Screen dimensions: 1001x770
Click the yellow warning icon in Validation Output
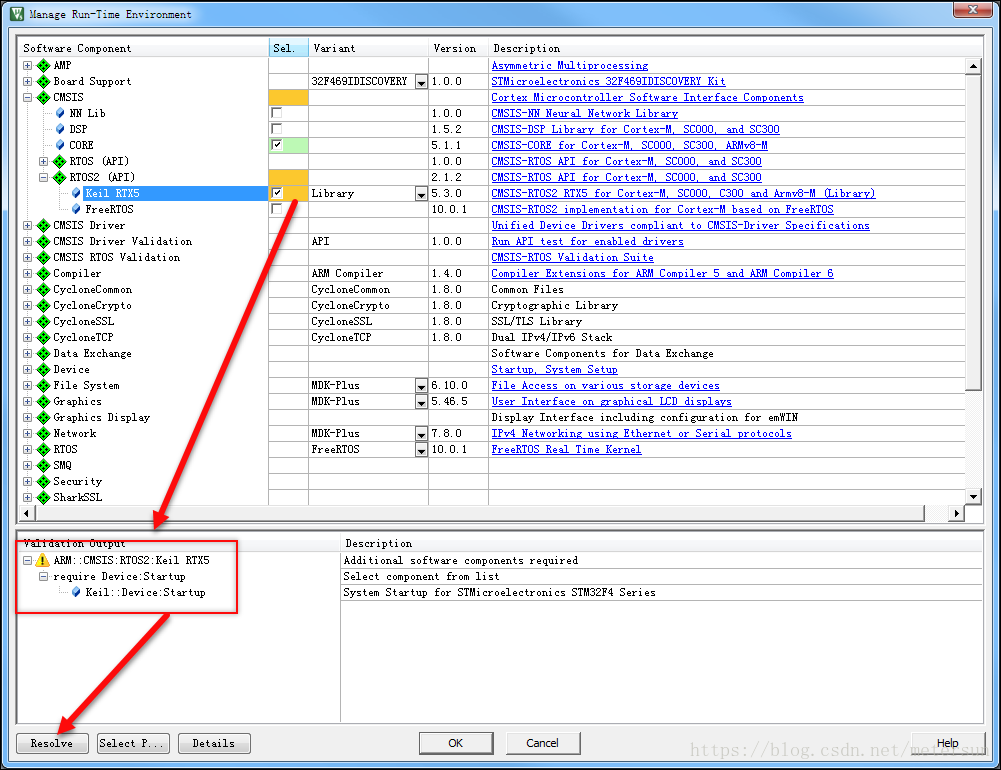(x=43, y=560)
